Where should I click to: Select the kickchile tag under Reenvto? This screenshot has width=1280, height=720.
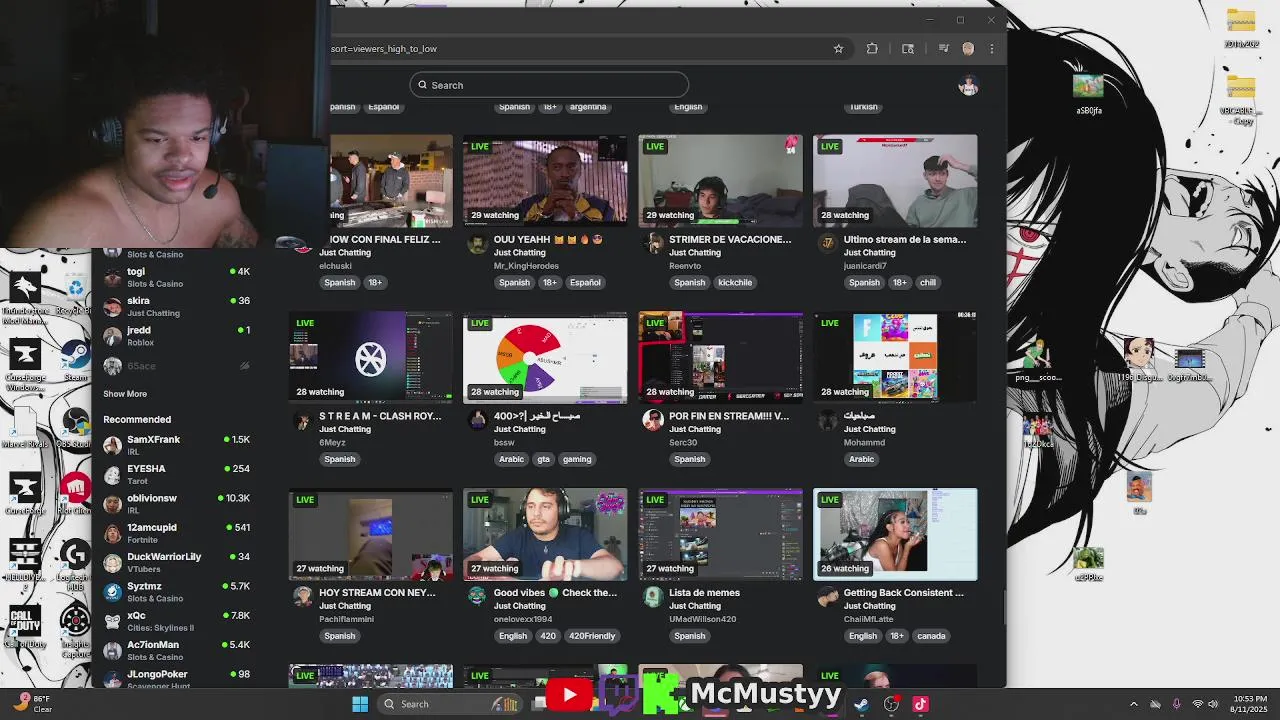[735, 282]
